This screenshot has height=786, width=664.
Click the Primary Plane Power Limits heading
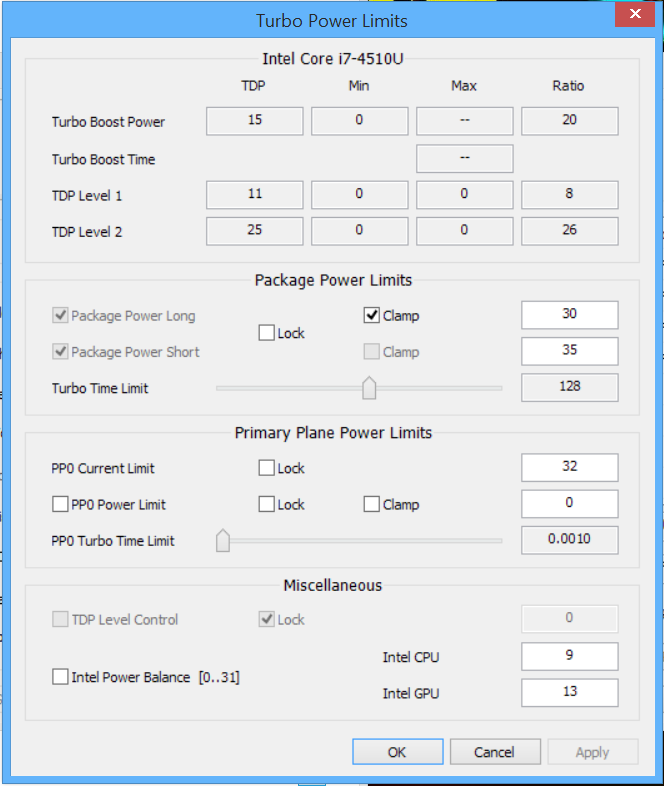(333, 433)
